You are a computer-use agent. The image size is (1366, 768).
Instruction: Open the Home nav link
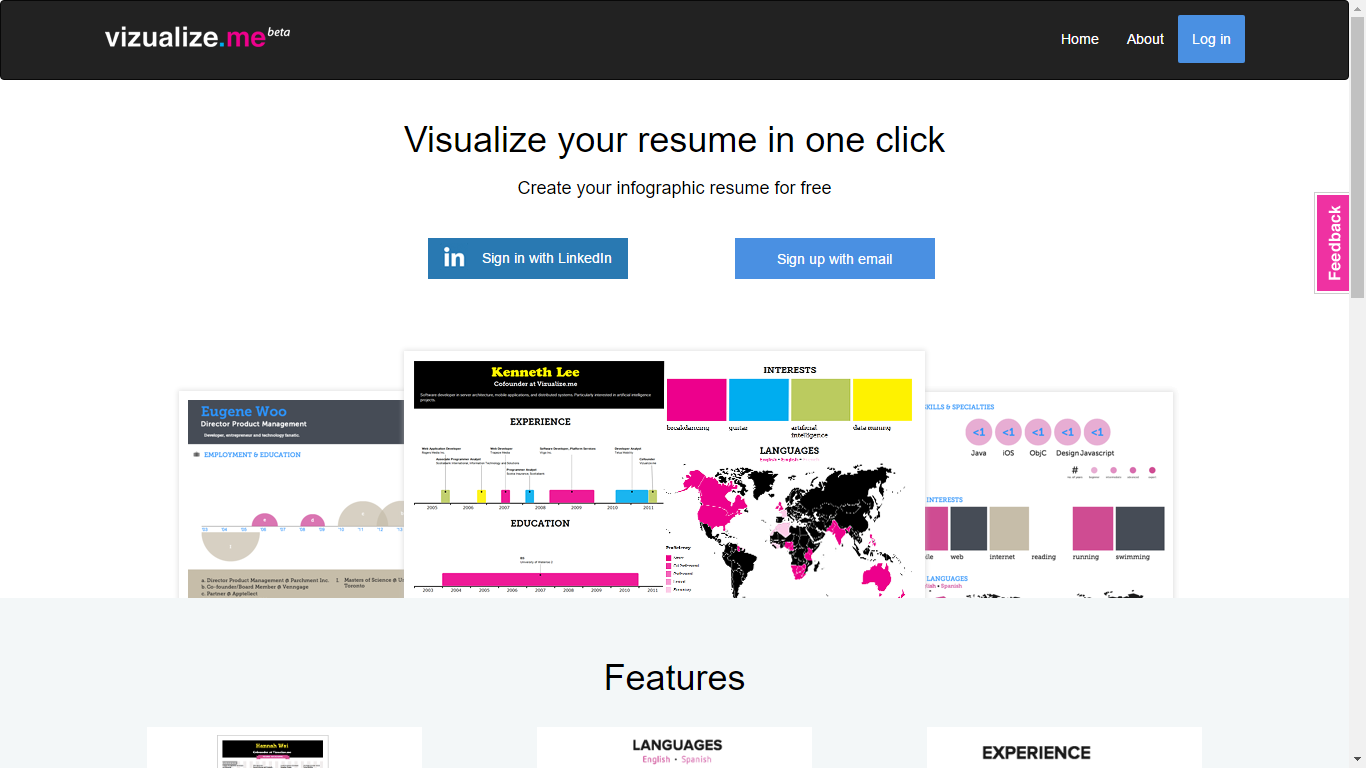(x=1080, y=39)
